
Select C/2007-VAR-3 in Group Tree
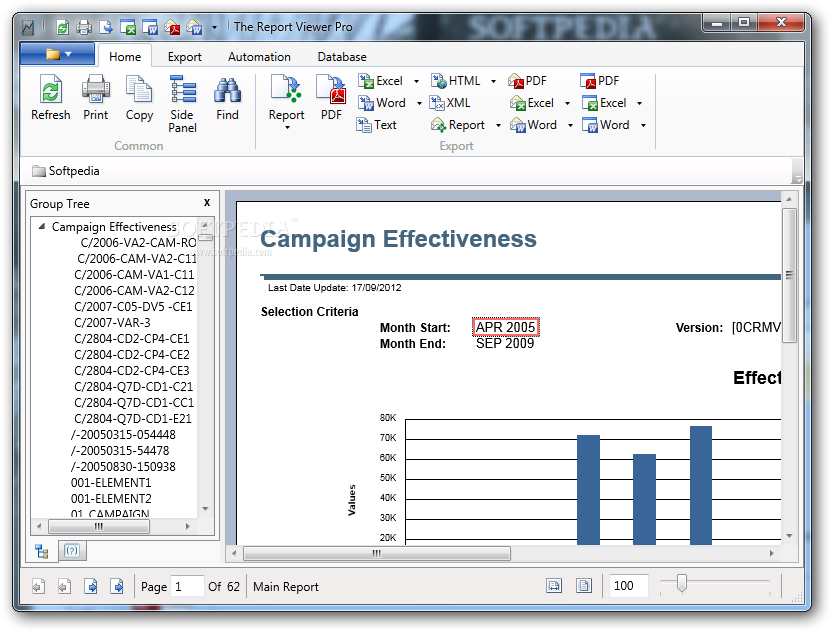[x=112, y=323]
